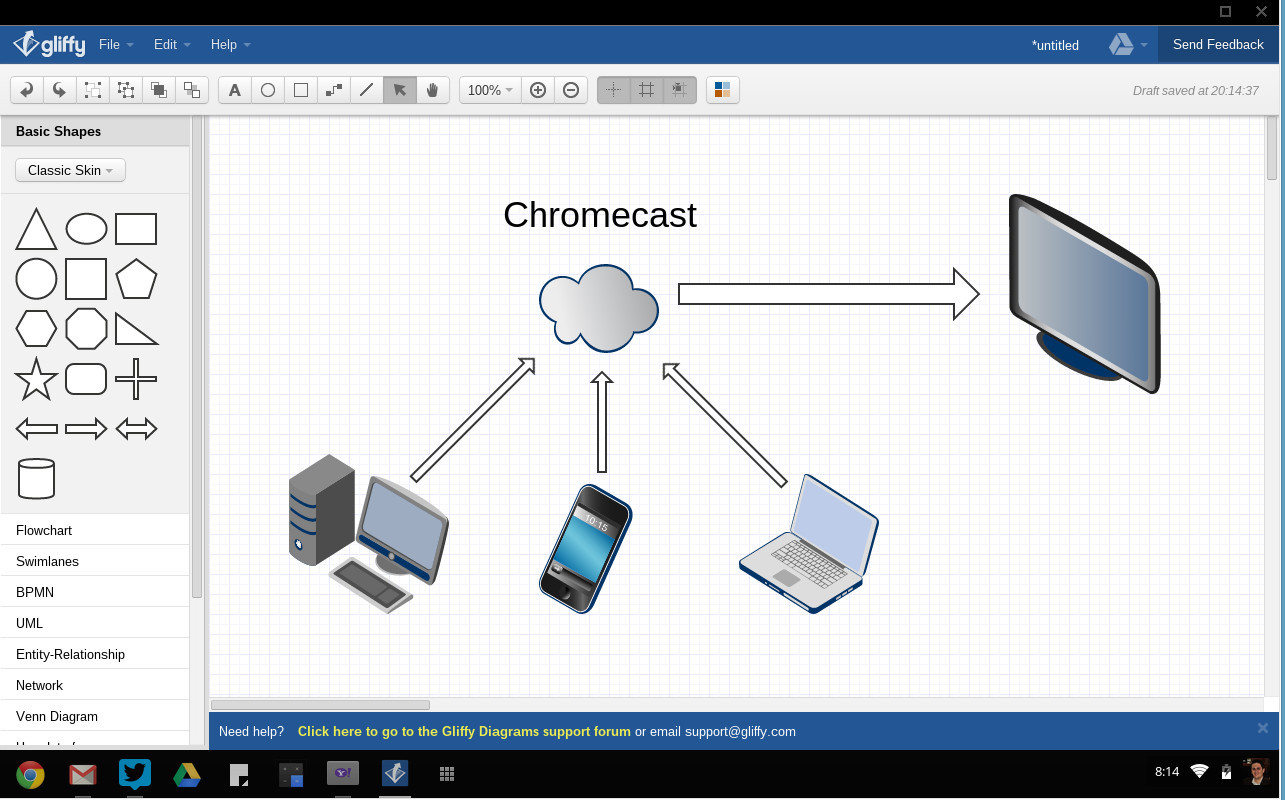The height and width of the screenshot is (800, 1285).
Task: Click the zoom in plus icon
Action: coord(538,90)
